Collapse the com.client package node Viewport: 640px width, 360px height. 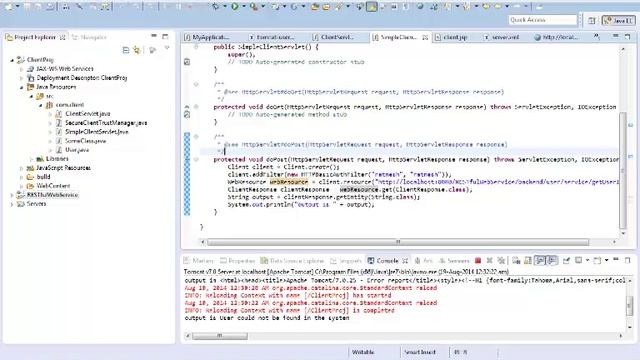pos(41,105)
